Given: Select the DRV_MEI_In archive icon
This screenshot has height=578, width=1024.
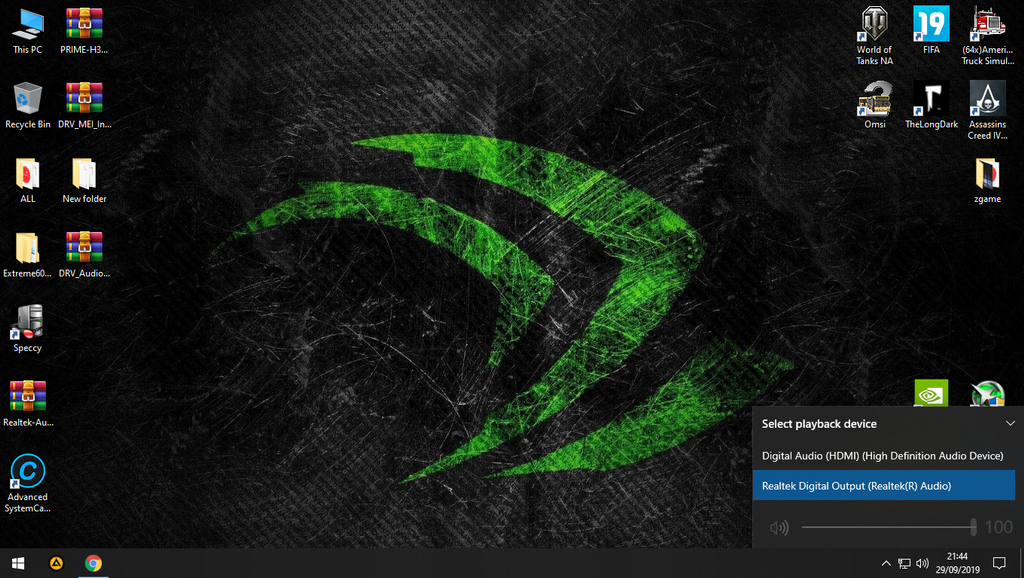Looking at the screenshot, I should (x=84, y=105).
